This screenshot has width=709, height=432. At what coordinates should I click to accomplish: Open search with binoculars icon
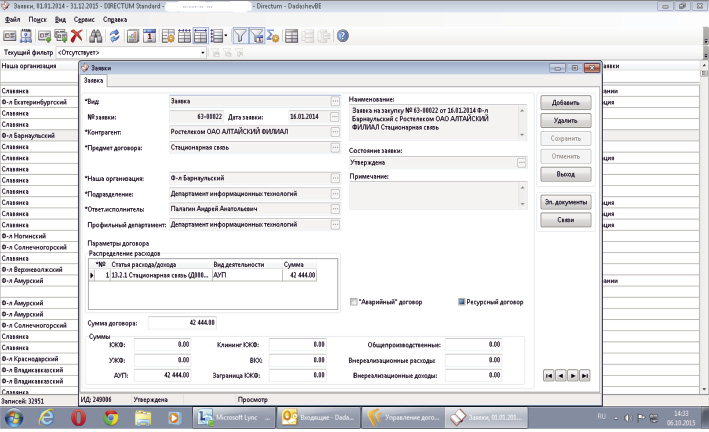tap(95, 36)
